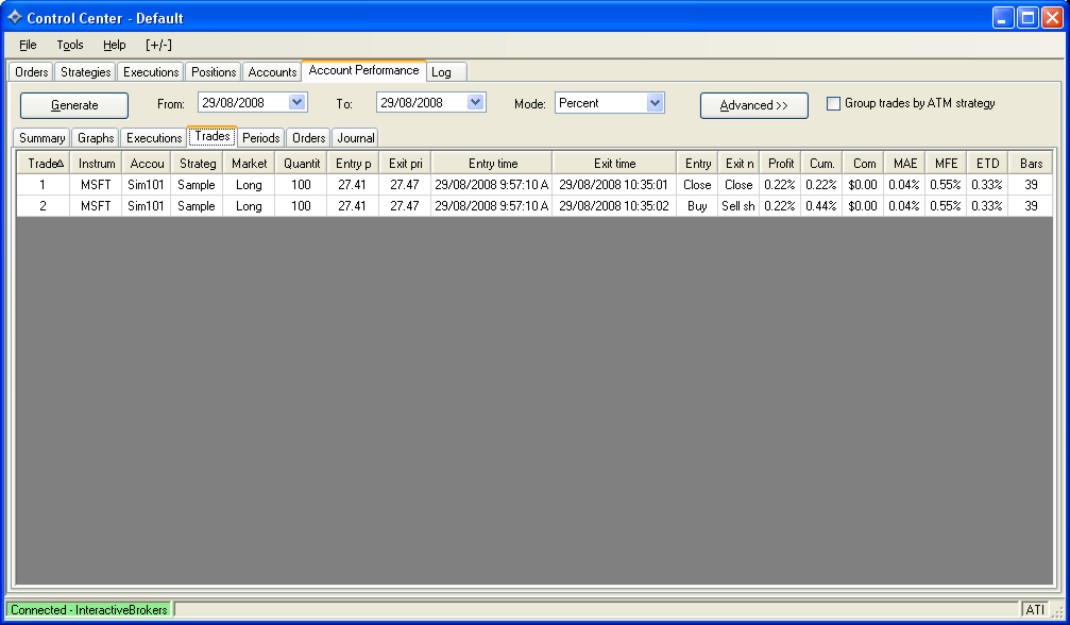This screenshot has height=625, width=1070.
Task: Click the ATI status bar indicator
Action: 1035,610
